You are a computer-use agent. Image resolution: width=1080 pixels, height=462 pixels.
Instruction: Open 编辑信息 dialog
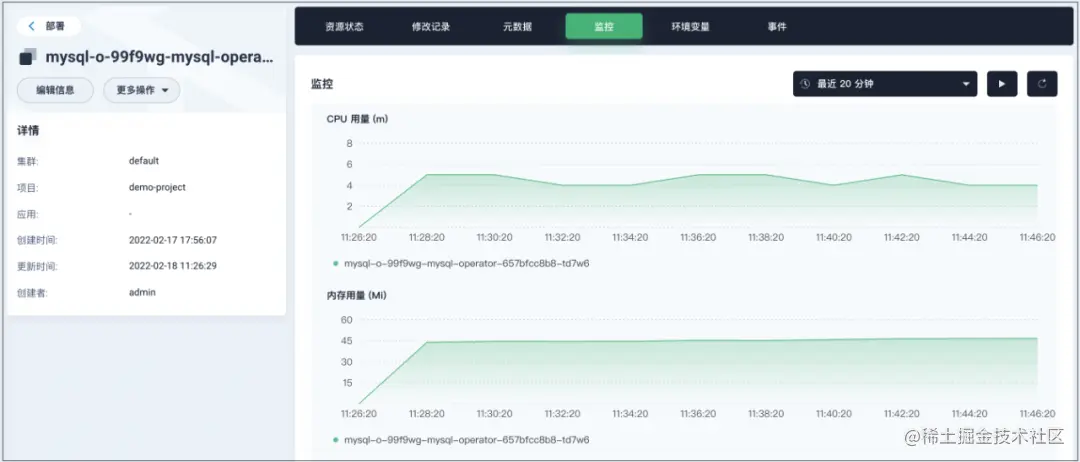point(55,90)
